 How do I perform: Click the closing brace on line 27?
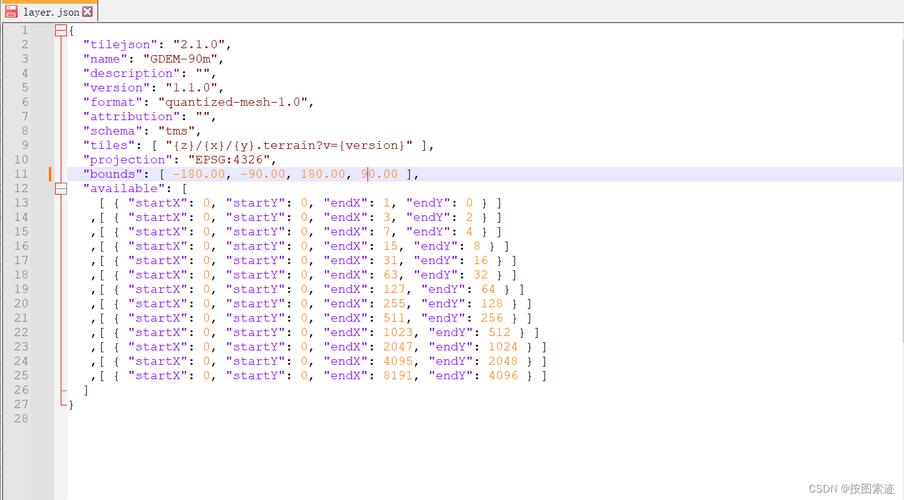pos(71,405)
